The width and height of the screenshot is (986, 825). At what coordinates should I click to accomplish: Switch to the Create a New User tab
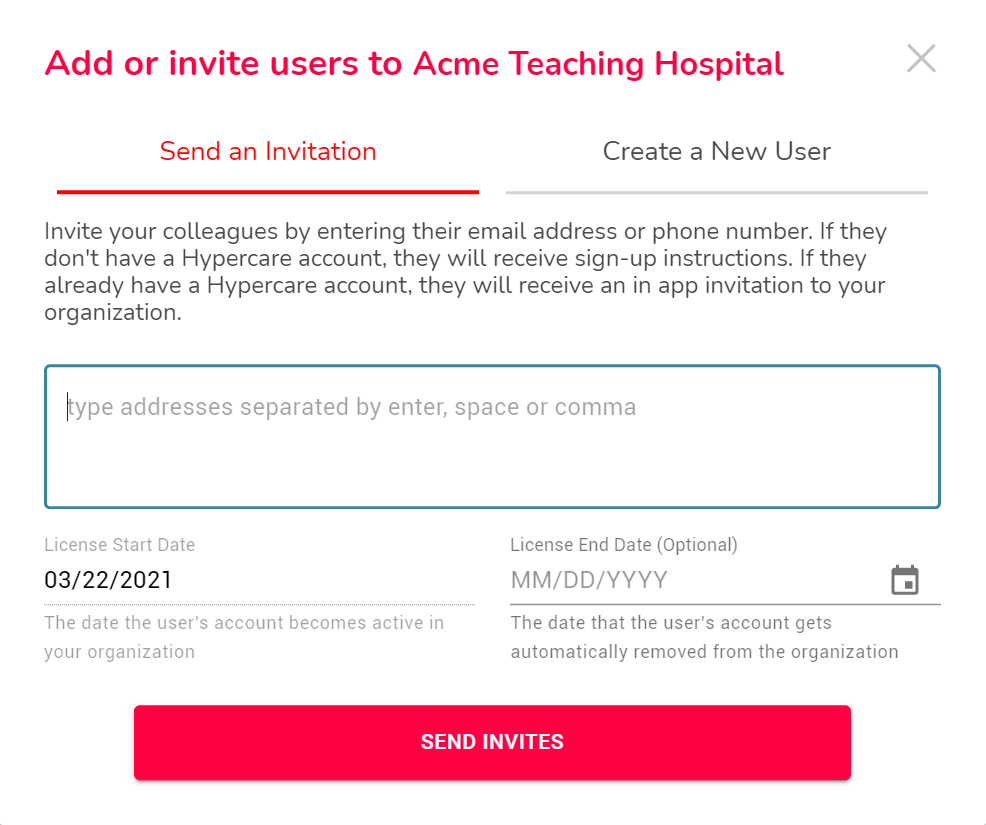click(x=717, y=152)
